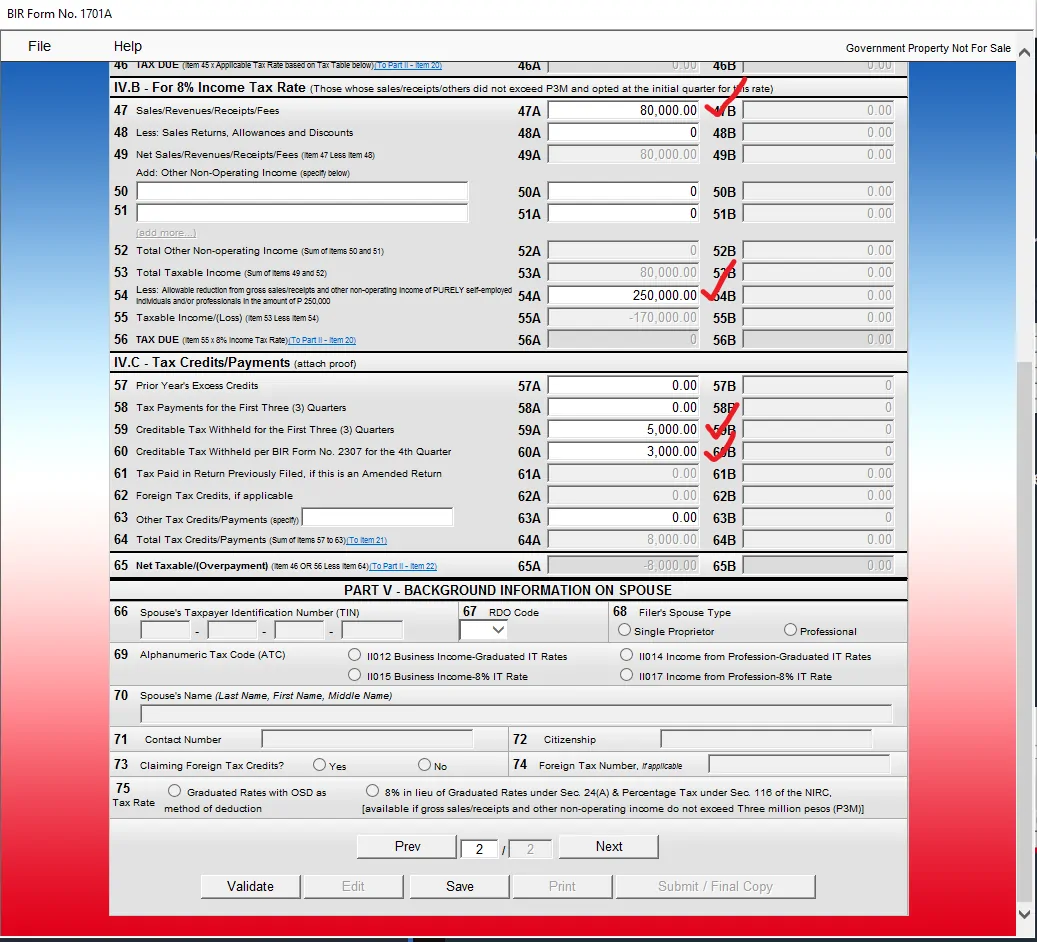Click the Prev page button
Screen dimensions: 1037x942
(x=407, y=847)
